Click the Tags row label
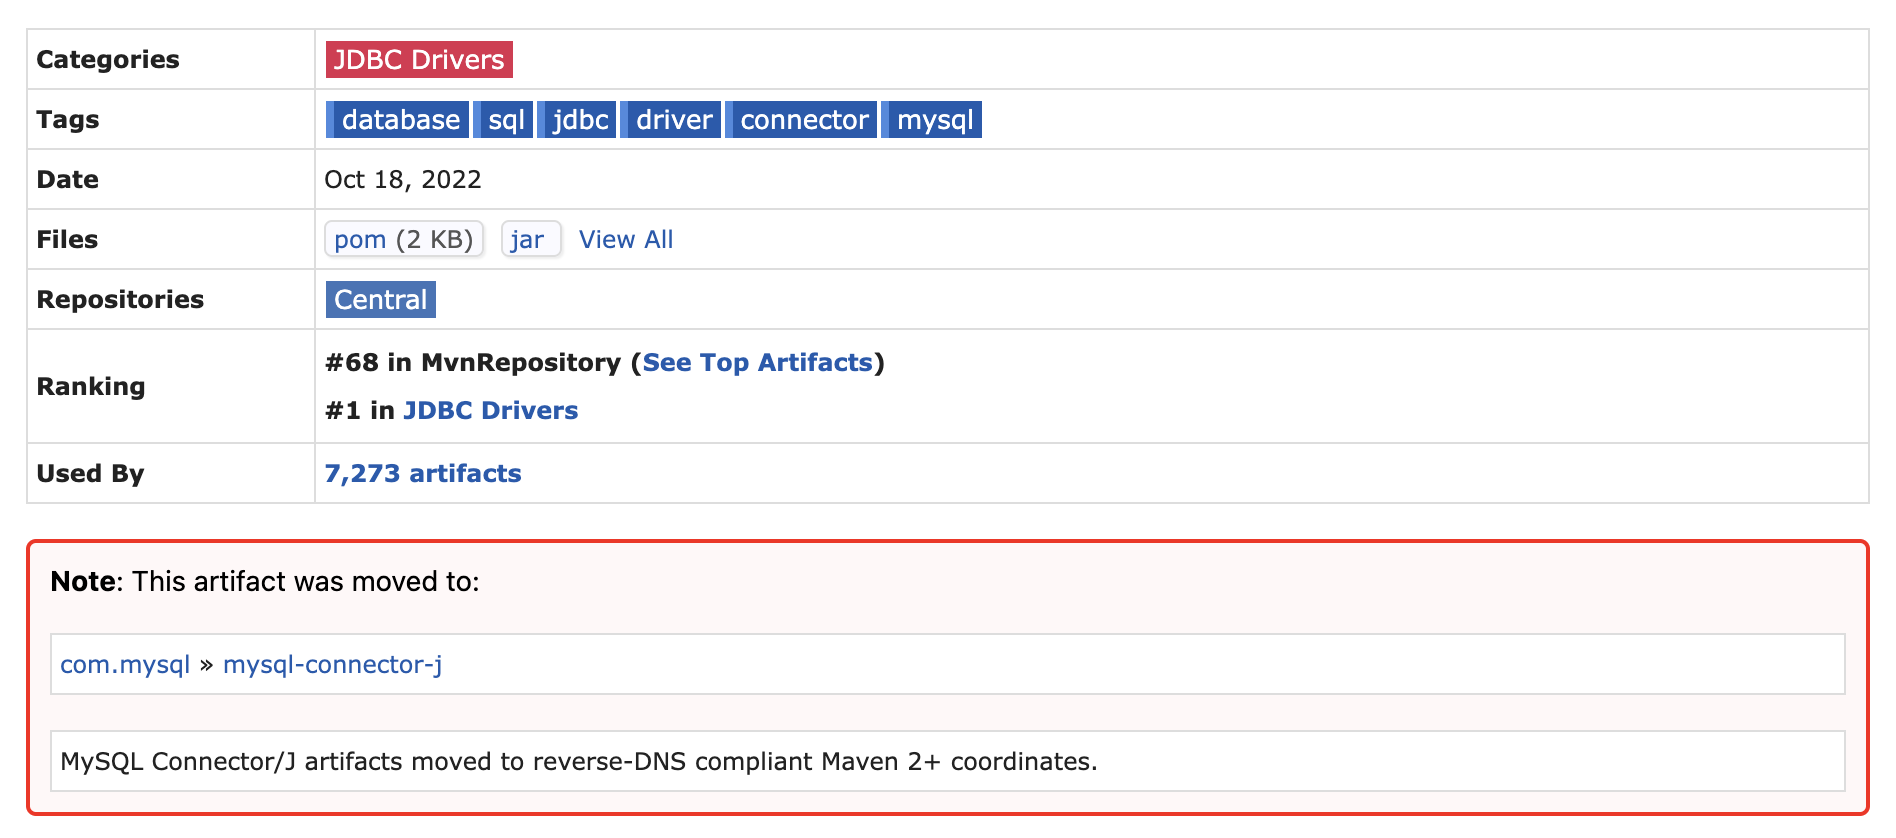 [68, 120]
